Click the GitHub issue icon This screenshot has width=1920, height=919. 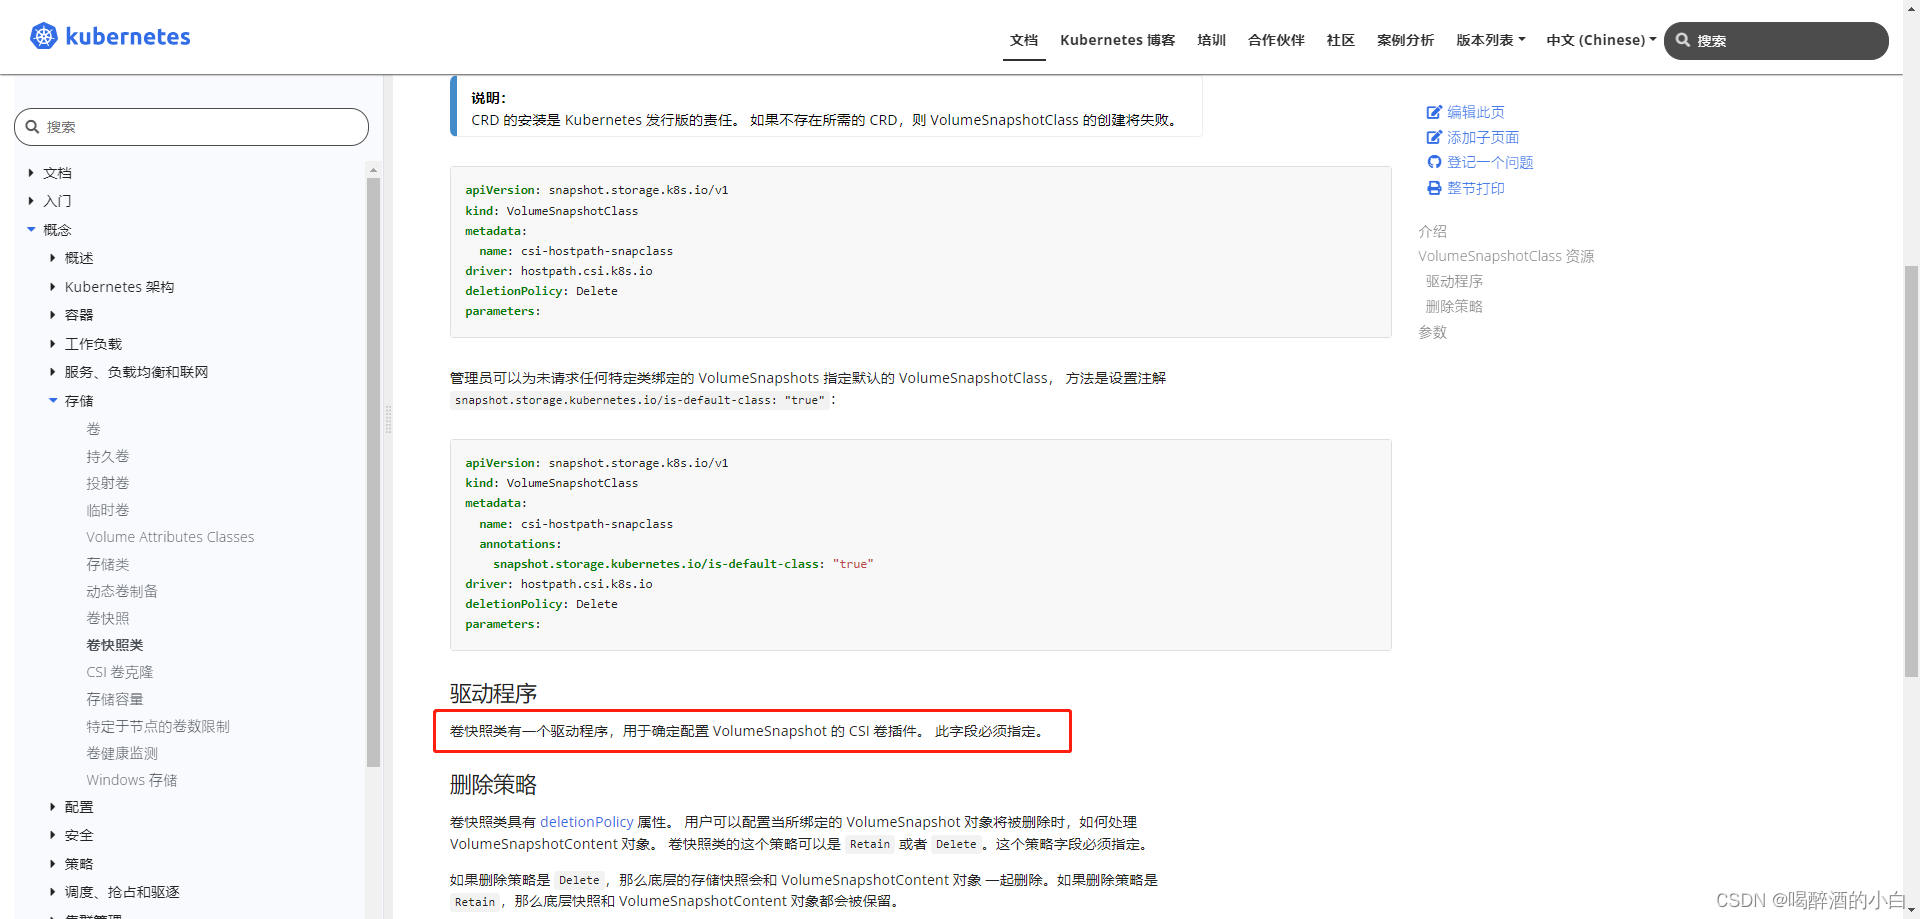click(x=1434, y=162)
